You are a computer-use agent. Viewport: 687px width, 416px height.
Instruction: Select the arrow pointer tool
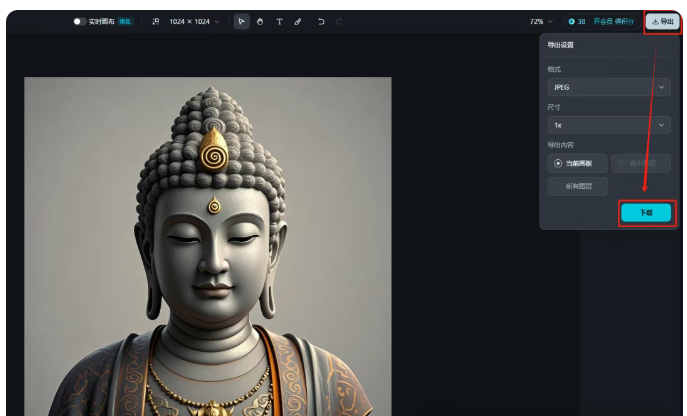coord(241,21)
